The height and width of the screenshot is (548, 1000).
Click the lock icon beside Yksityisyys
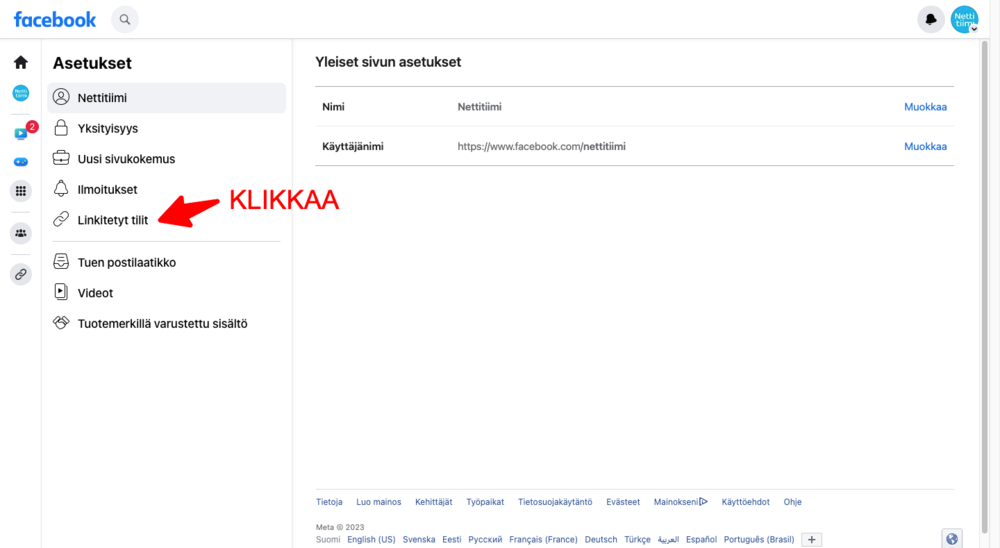pos(61,128)
